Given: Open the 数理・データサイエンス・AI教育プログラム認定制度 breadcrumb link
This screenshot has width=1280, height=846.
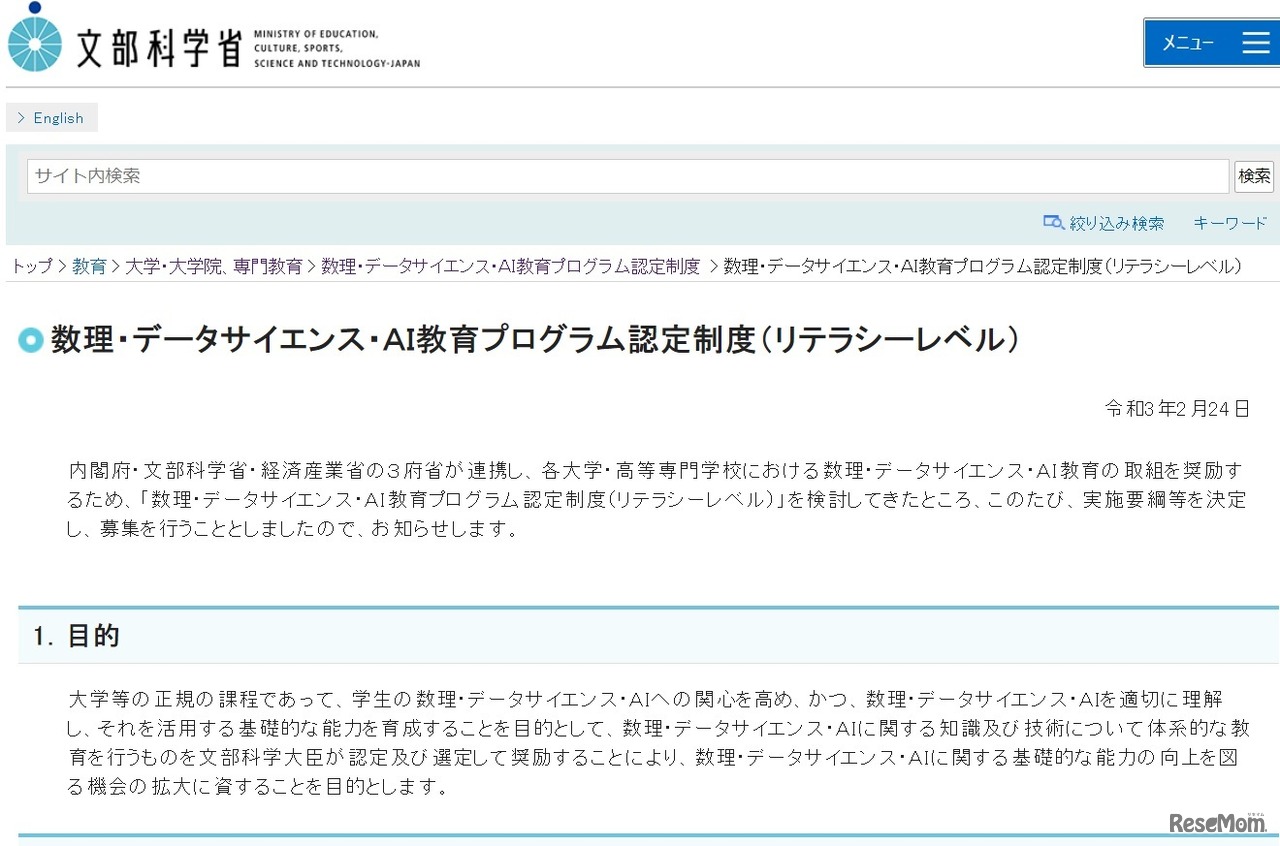Looking at the screenshot, I should (x=508, y=266).
